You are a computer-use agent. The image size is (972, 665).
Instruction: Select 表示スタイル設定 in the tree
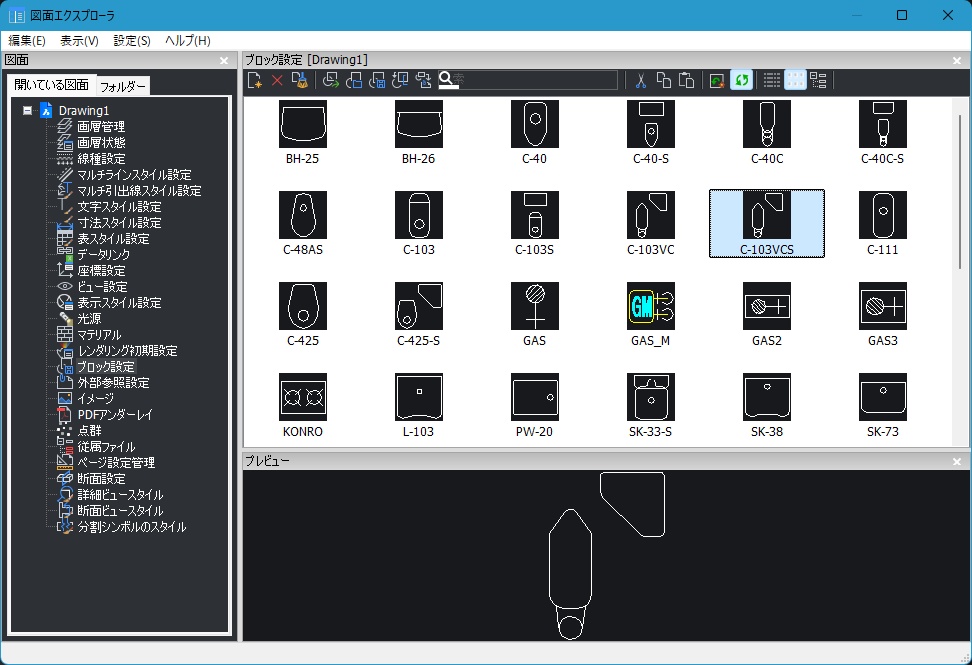[x=119, y=303]
